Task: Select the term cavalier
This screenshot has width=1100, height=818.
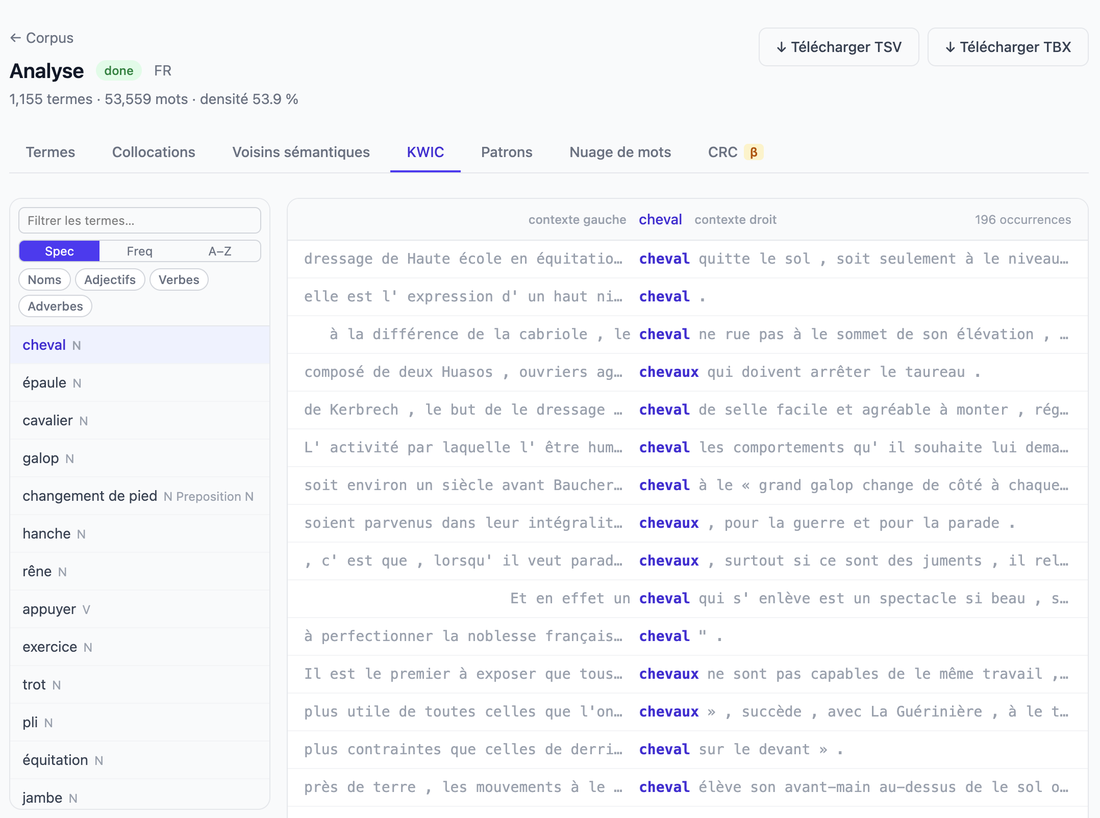Action: [140, 421]
